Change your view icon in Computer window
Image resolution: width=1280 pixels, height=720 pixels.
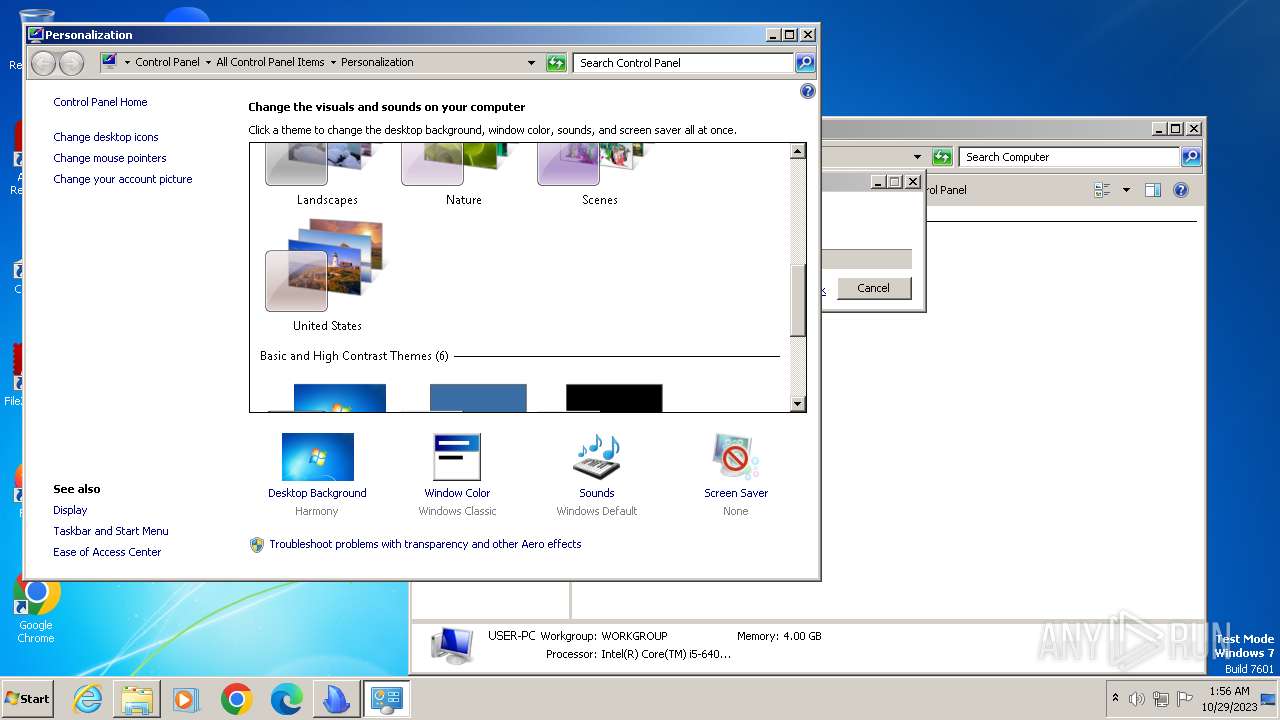pos(1103,190)
